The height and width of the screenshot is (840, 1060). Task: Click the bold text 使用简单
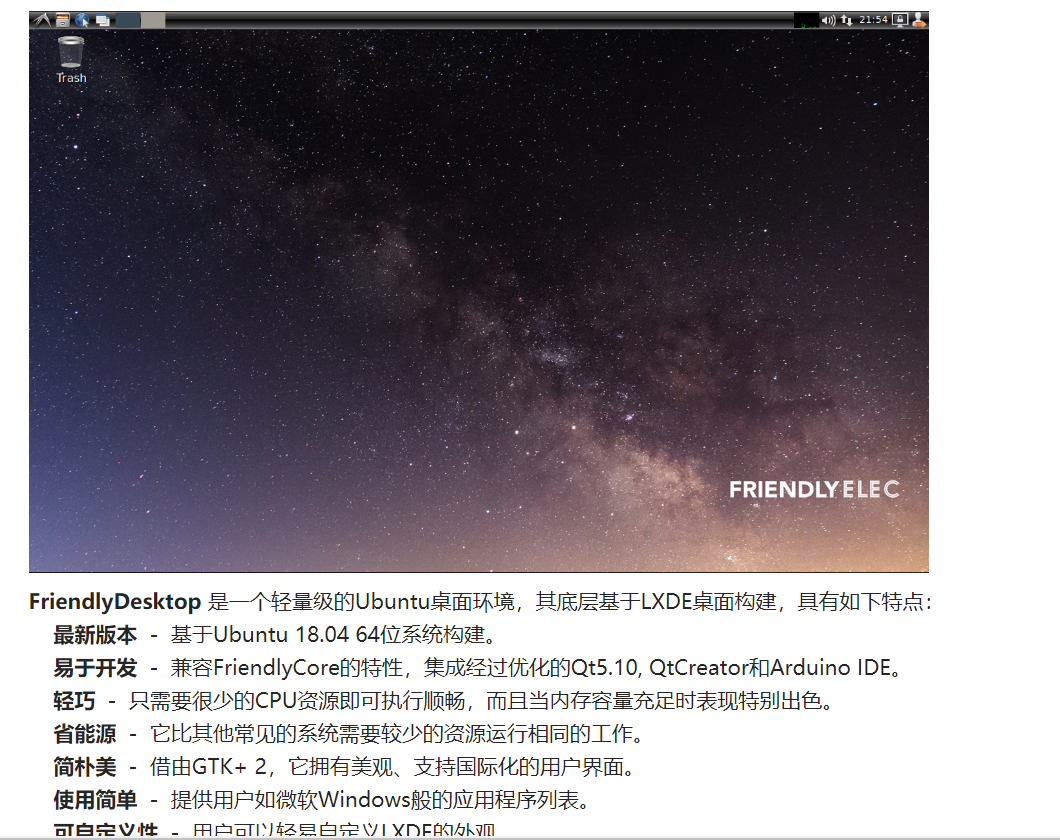point(95,800)
